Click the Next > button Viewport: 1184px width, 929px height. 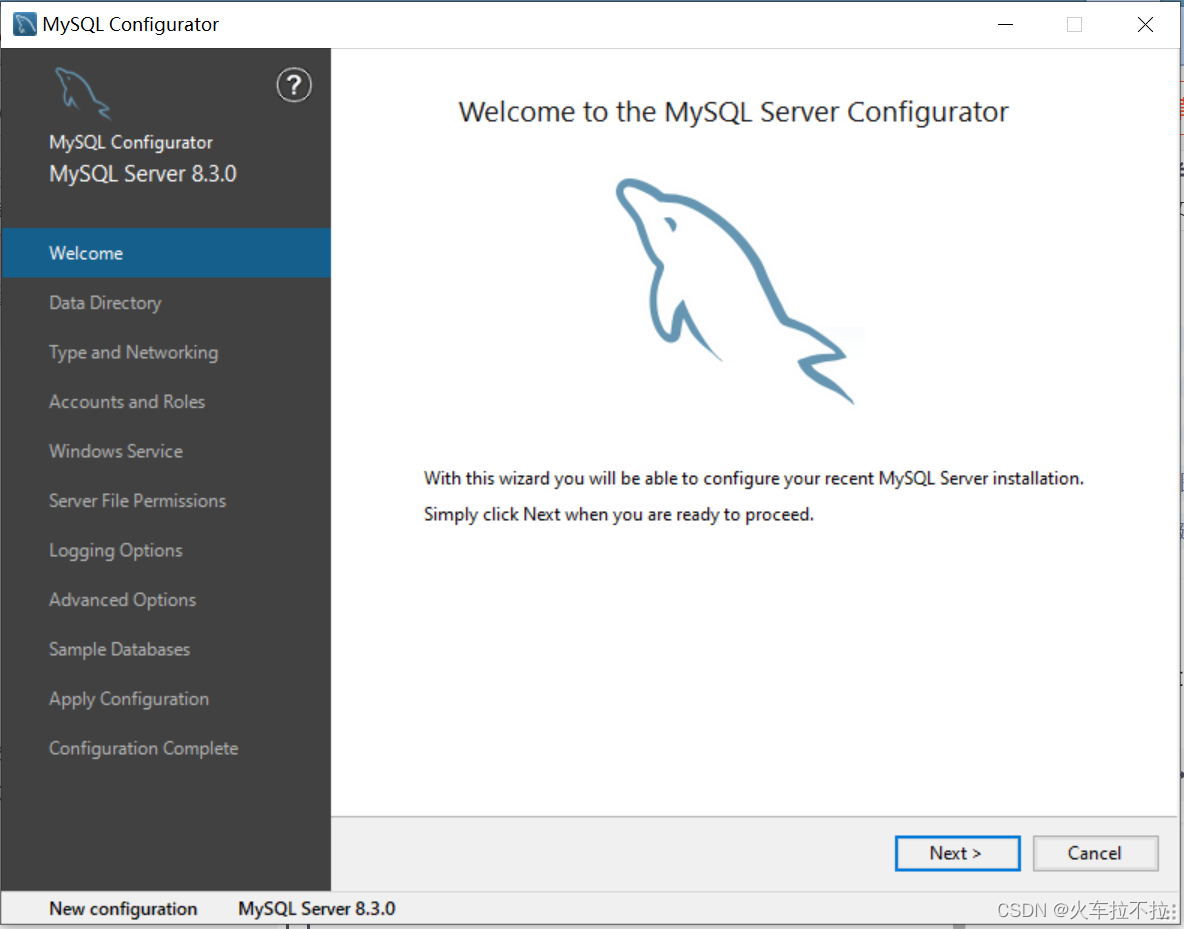(957, 853)
